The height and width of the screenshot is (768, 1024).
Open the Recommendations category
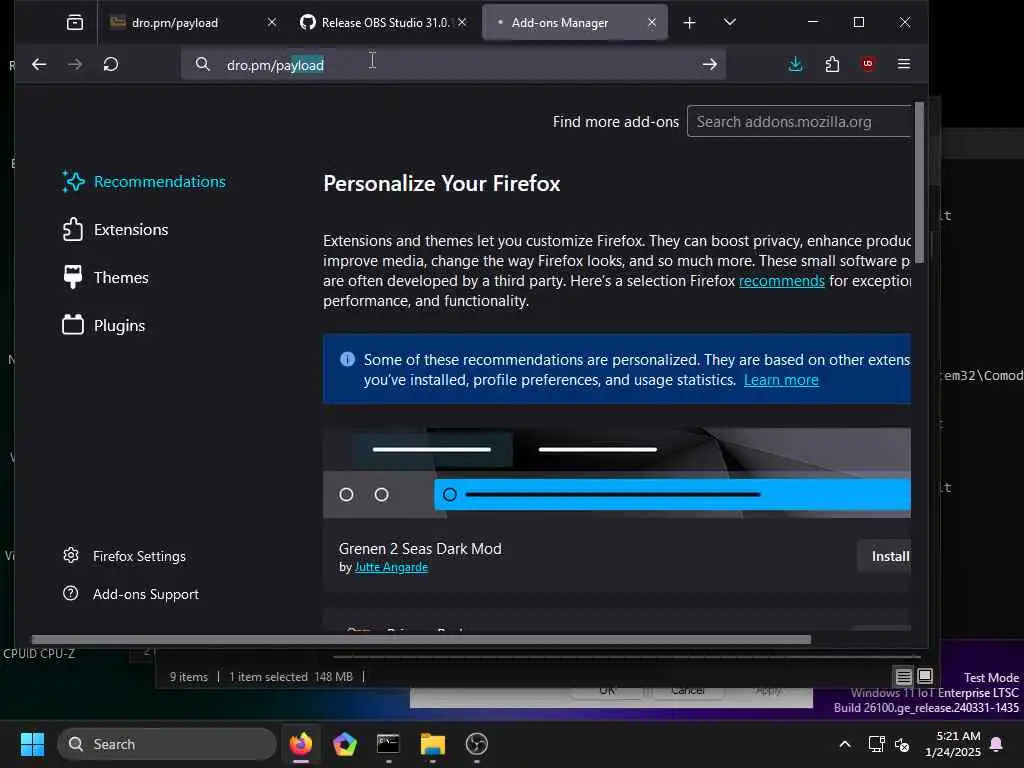(x=144, y=182)
